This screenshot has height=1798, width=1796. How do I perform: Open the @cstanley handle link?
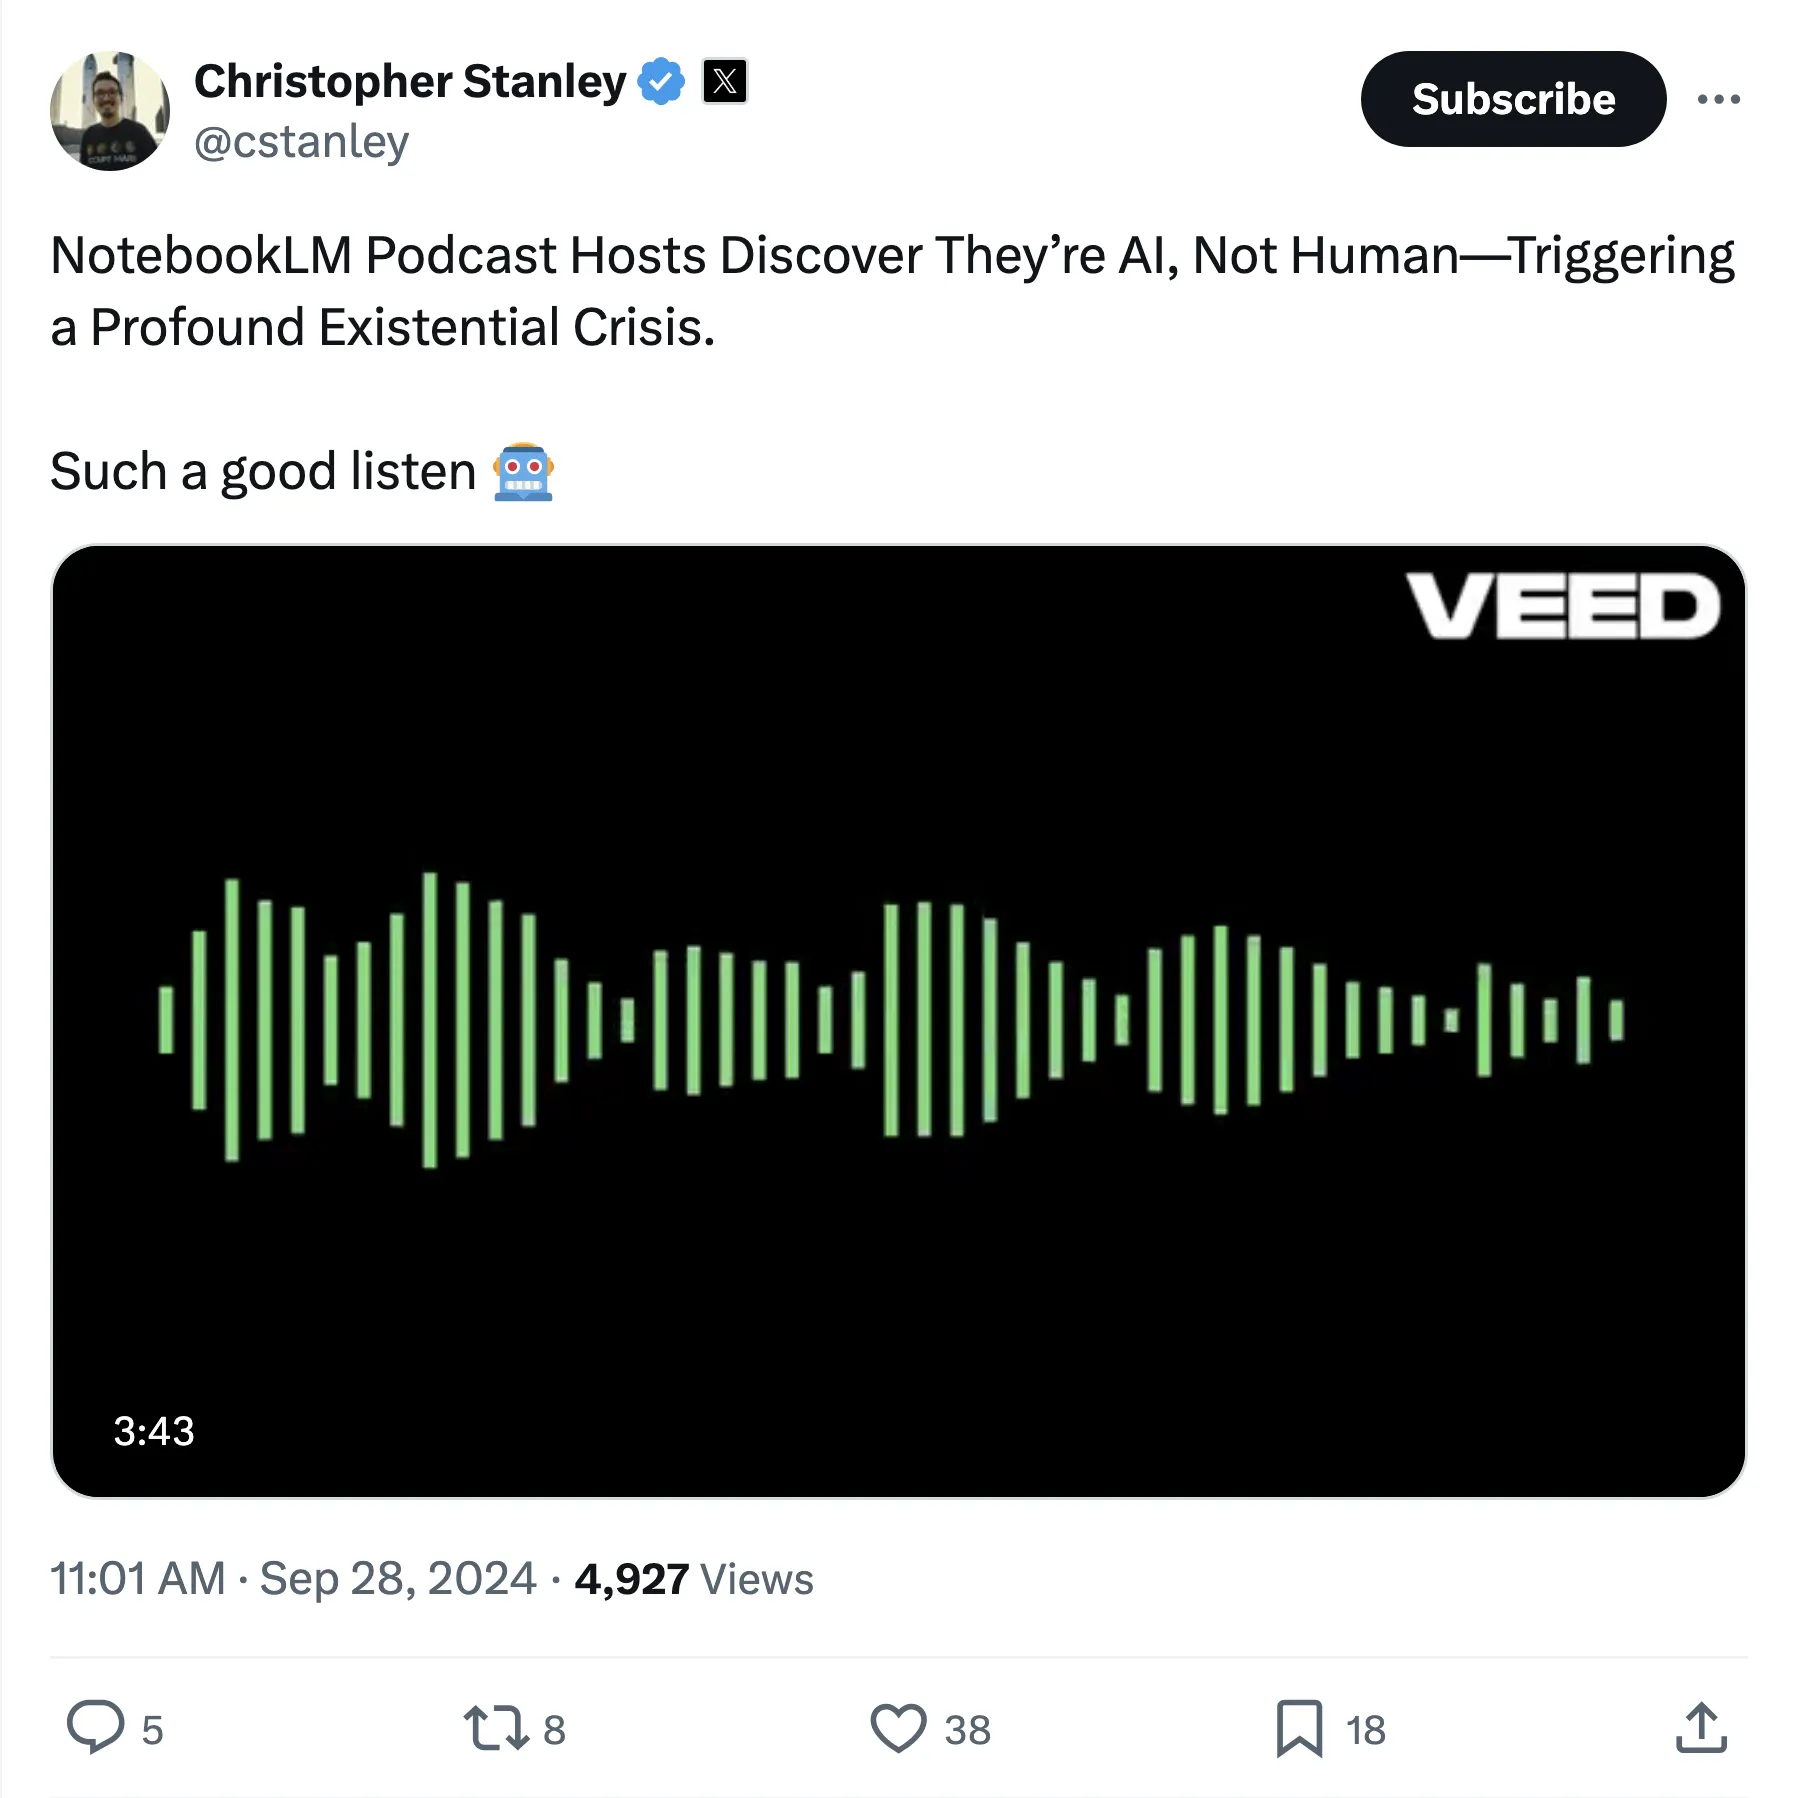301,142
